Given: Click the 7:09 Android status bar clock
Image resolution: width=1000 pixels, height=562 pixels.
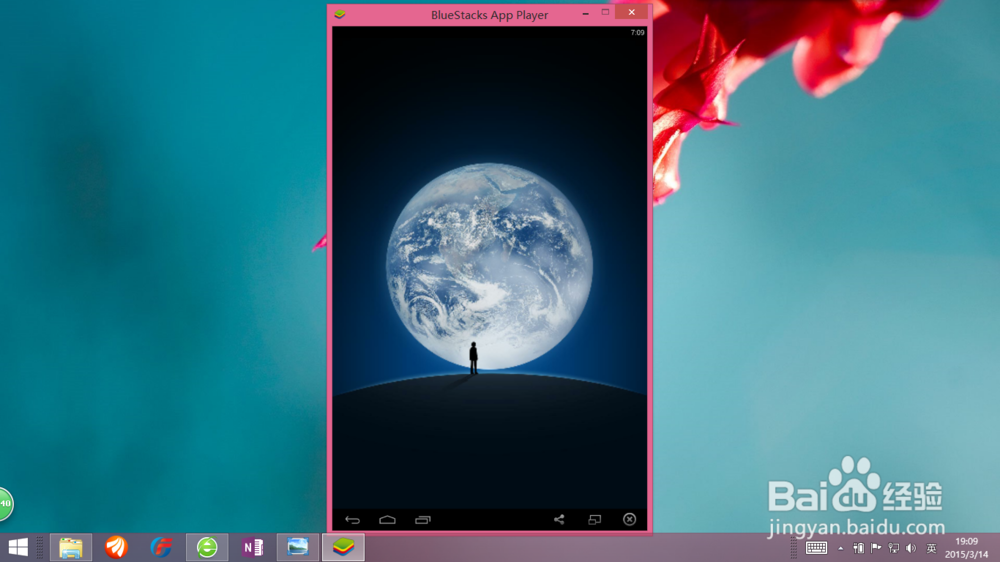Looking at the screenshot, I should tap(637, 33).
